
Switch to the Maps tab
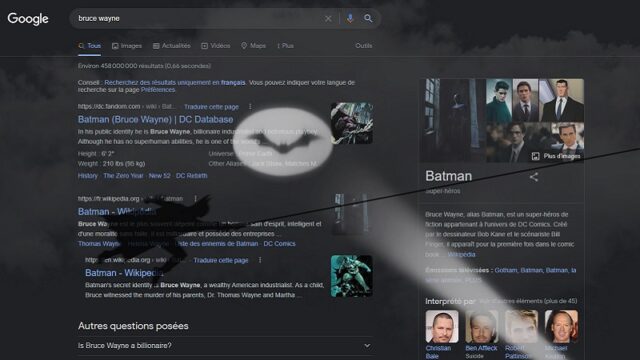coord(253,46)
